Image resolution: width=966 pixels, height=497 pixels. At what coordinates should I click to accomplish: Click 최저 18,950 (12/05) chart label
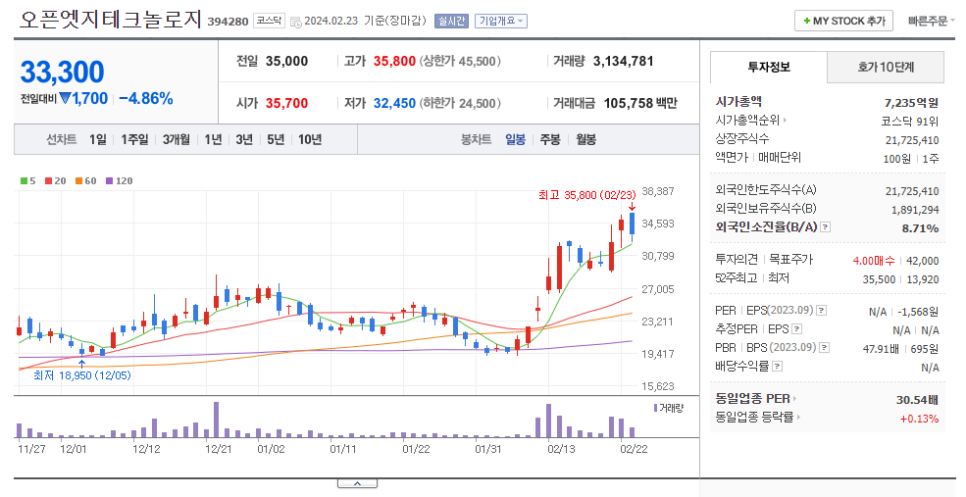click(82, 375)
